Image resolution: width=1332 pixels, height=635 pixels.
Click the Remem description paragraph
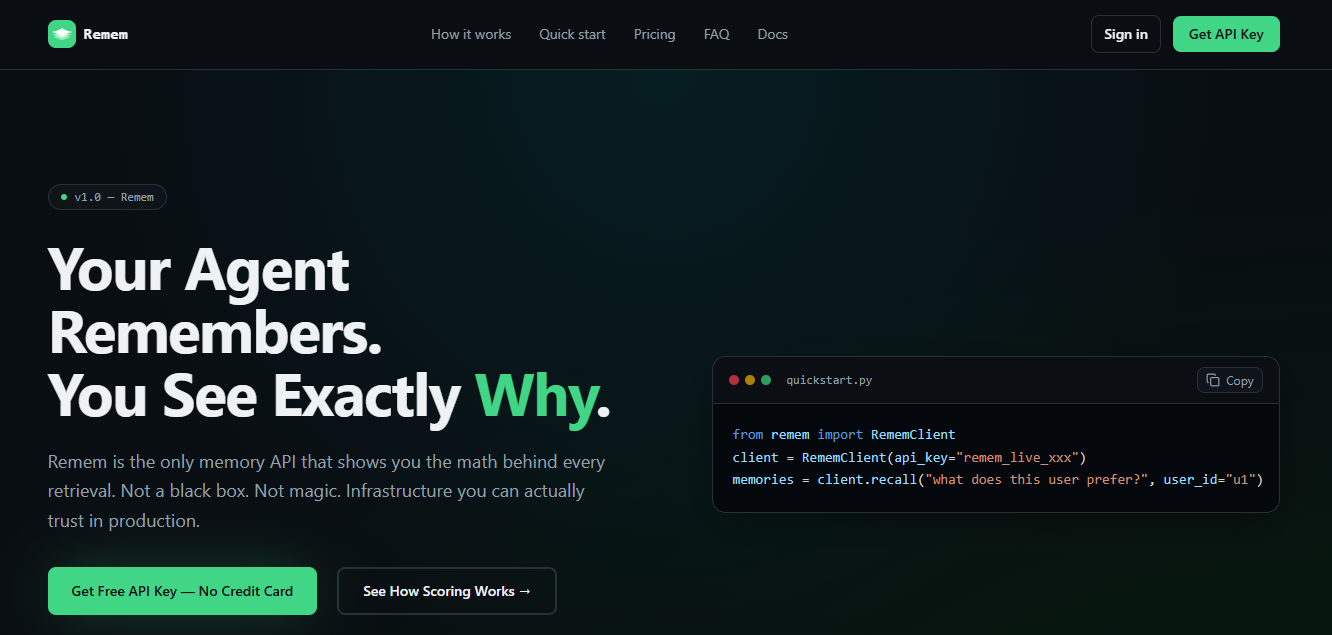coord(327,491)
